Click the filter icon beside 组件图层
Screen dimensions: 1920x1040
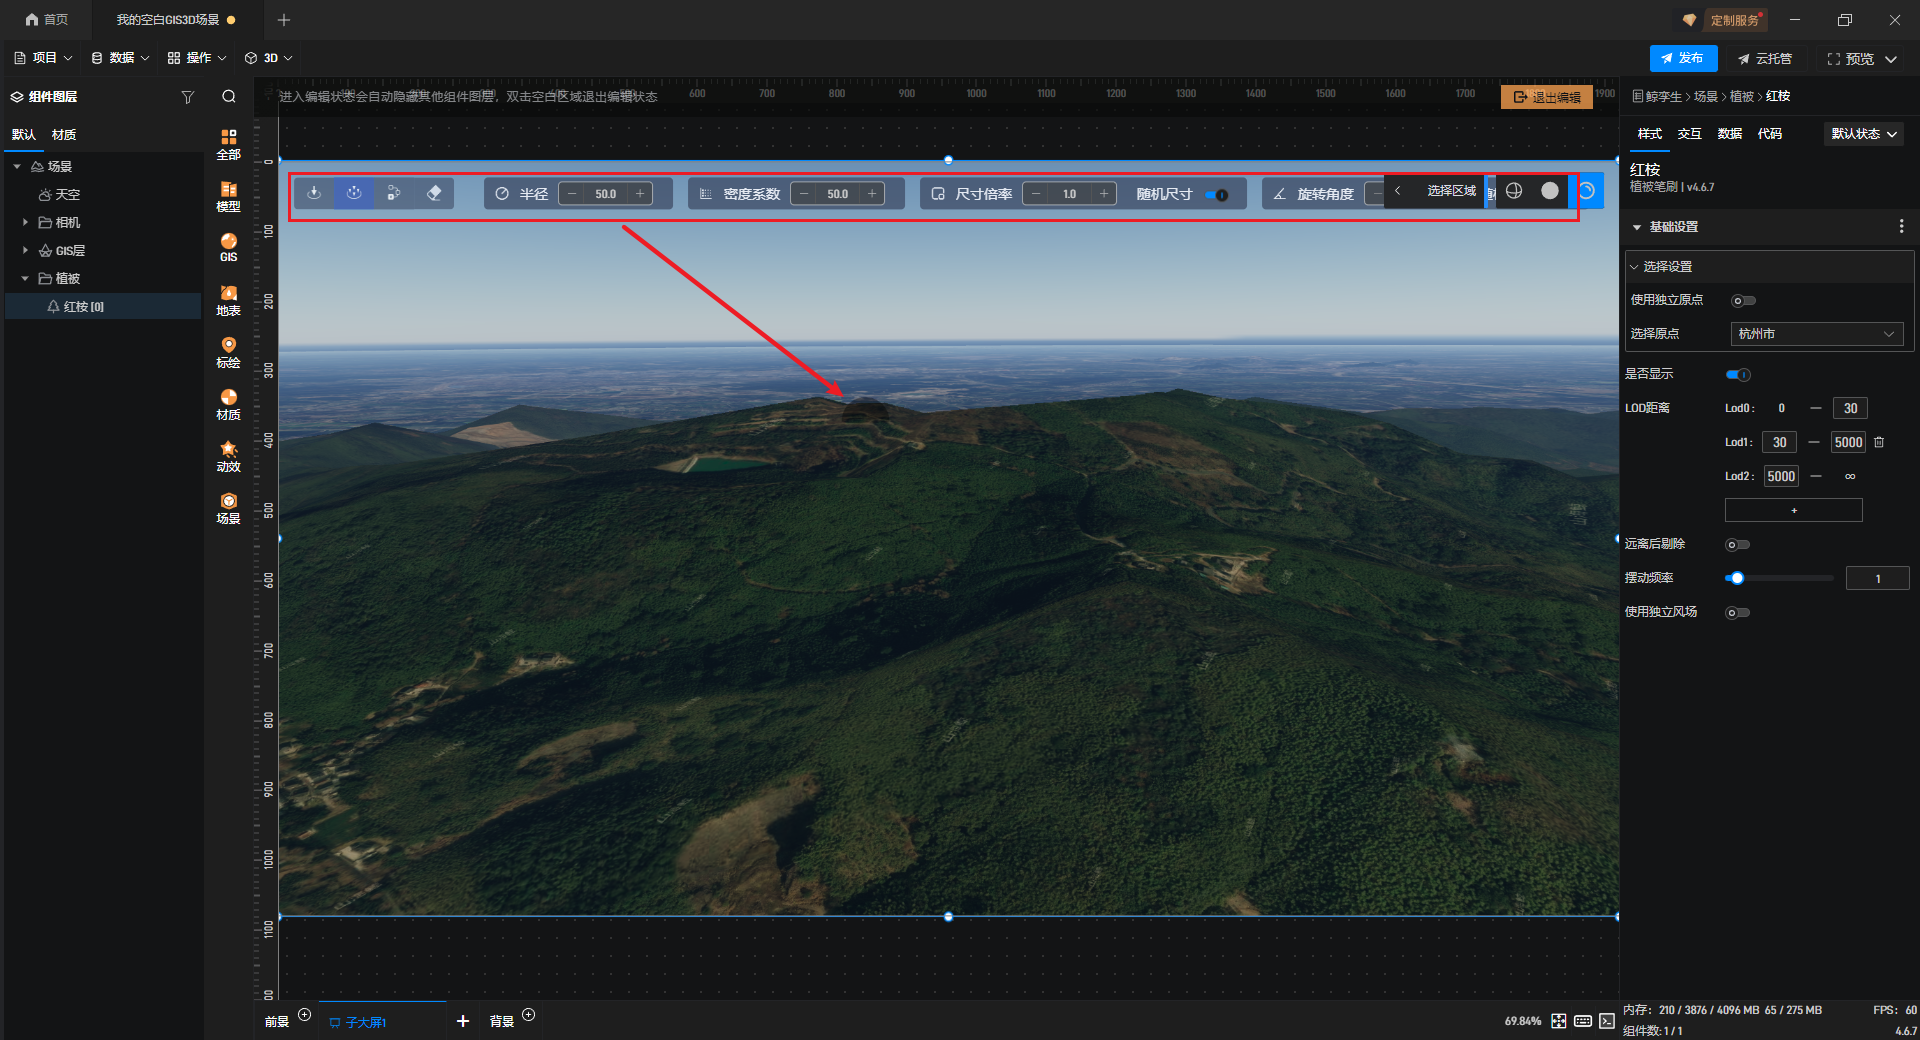(187, 97)
